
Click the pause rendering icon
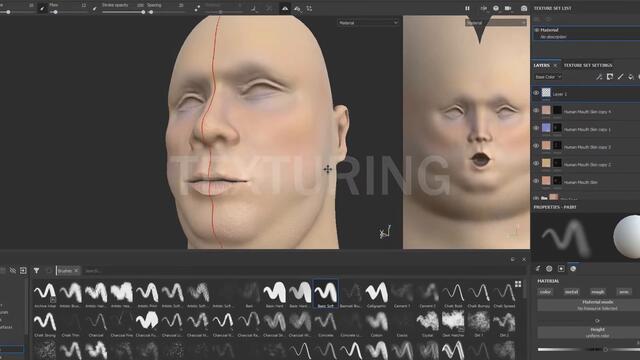pyautogui.click(x=467, y=8)
